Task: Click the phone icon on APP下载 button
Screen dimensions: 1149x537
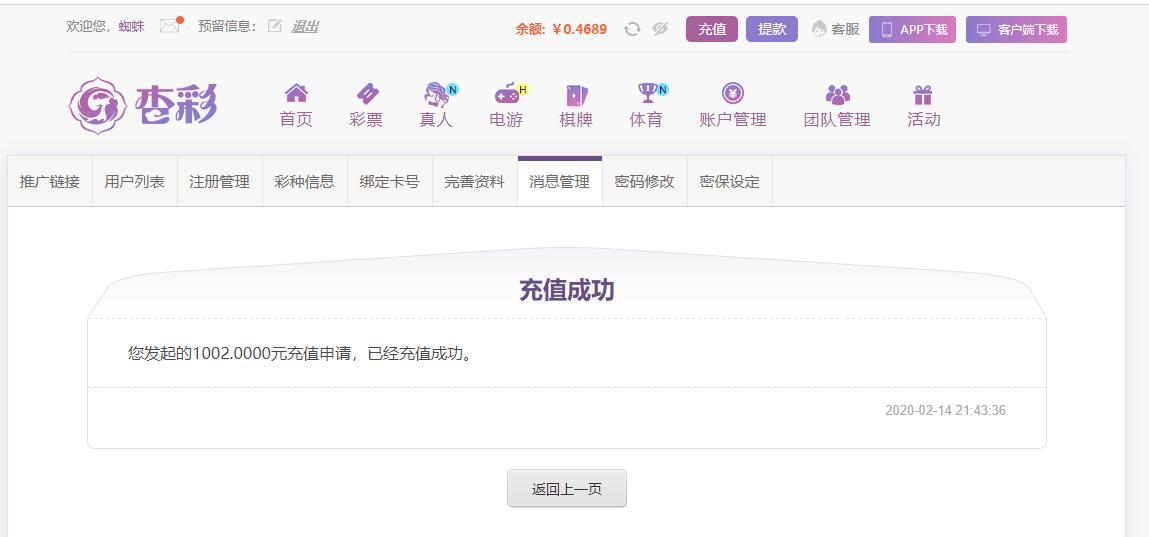Action: click(887, 30)
